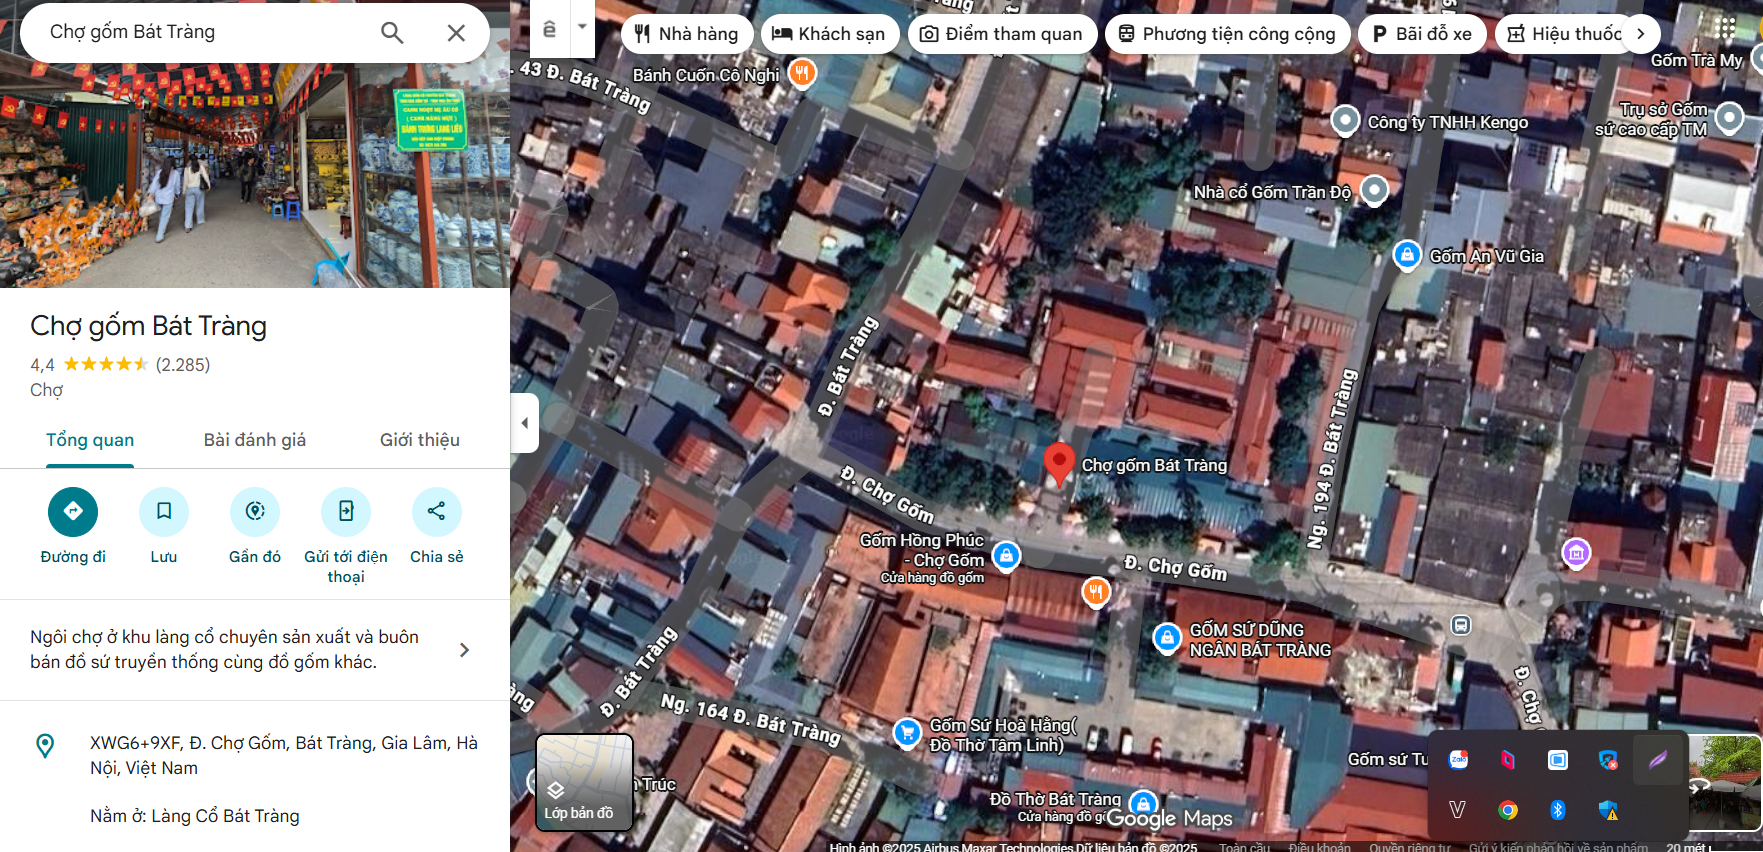Screen dimensions: 1763x852
Task: Click the Vietnamese ê input mode button
Action: (549, 29)
